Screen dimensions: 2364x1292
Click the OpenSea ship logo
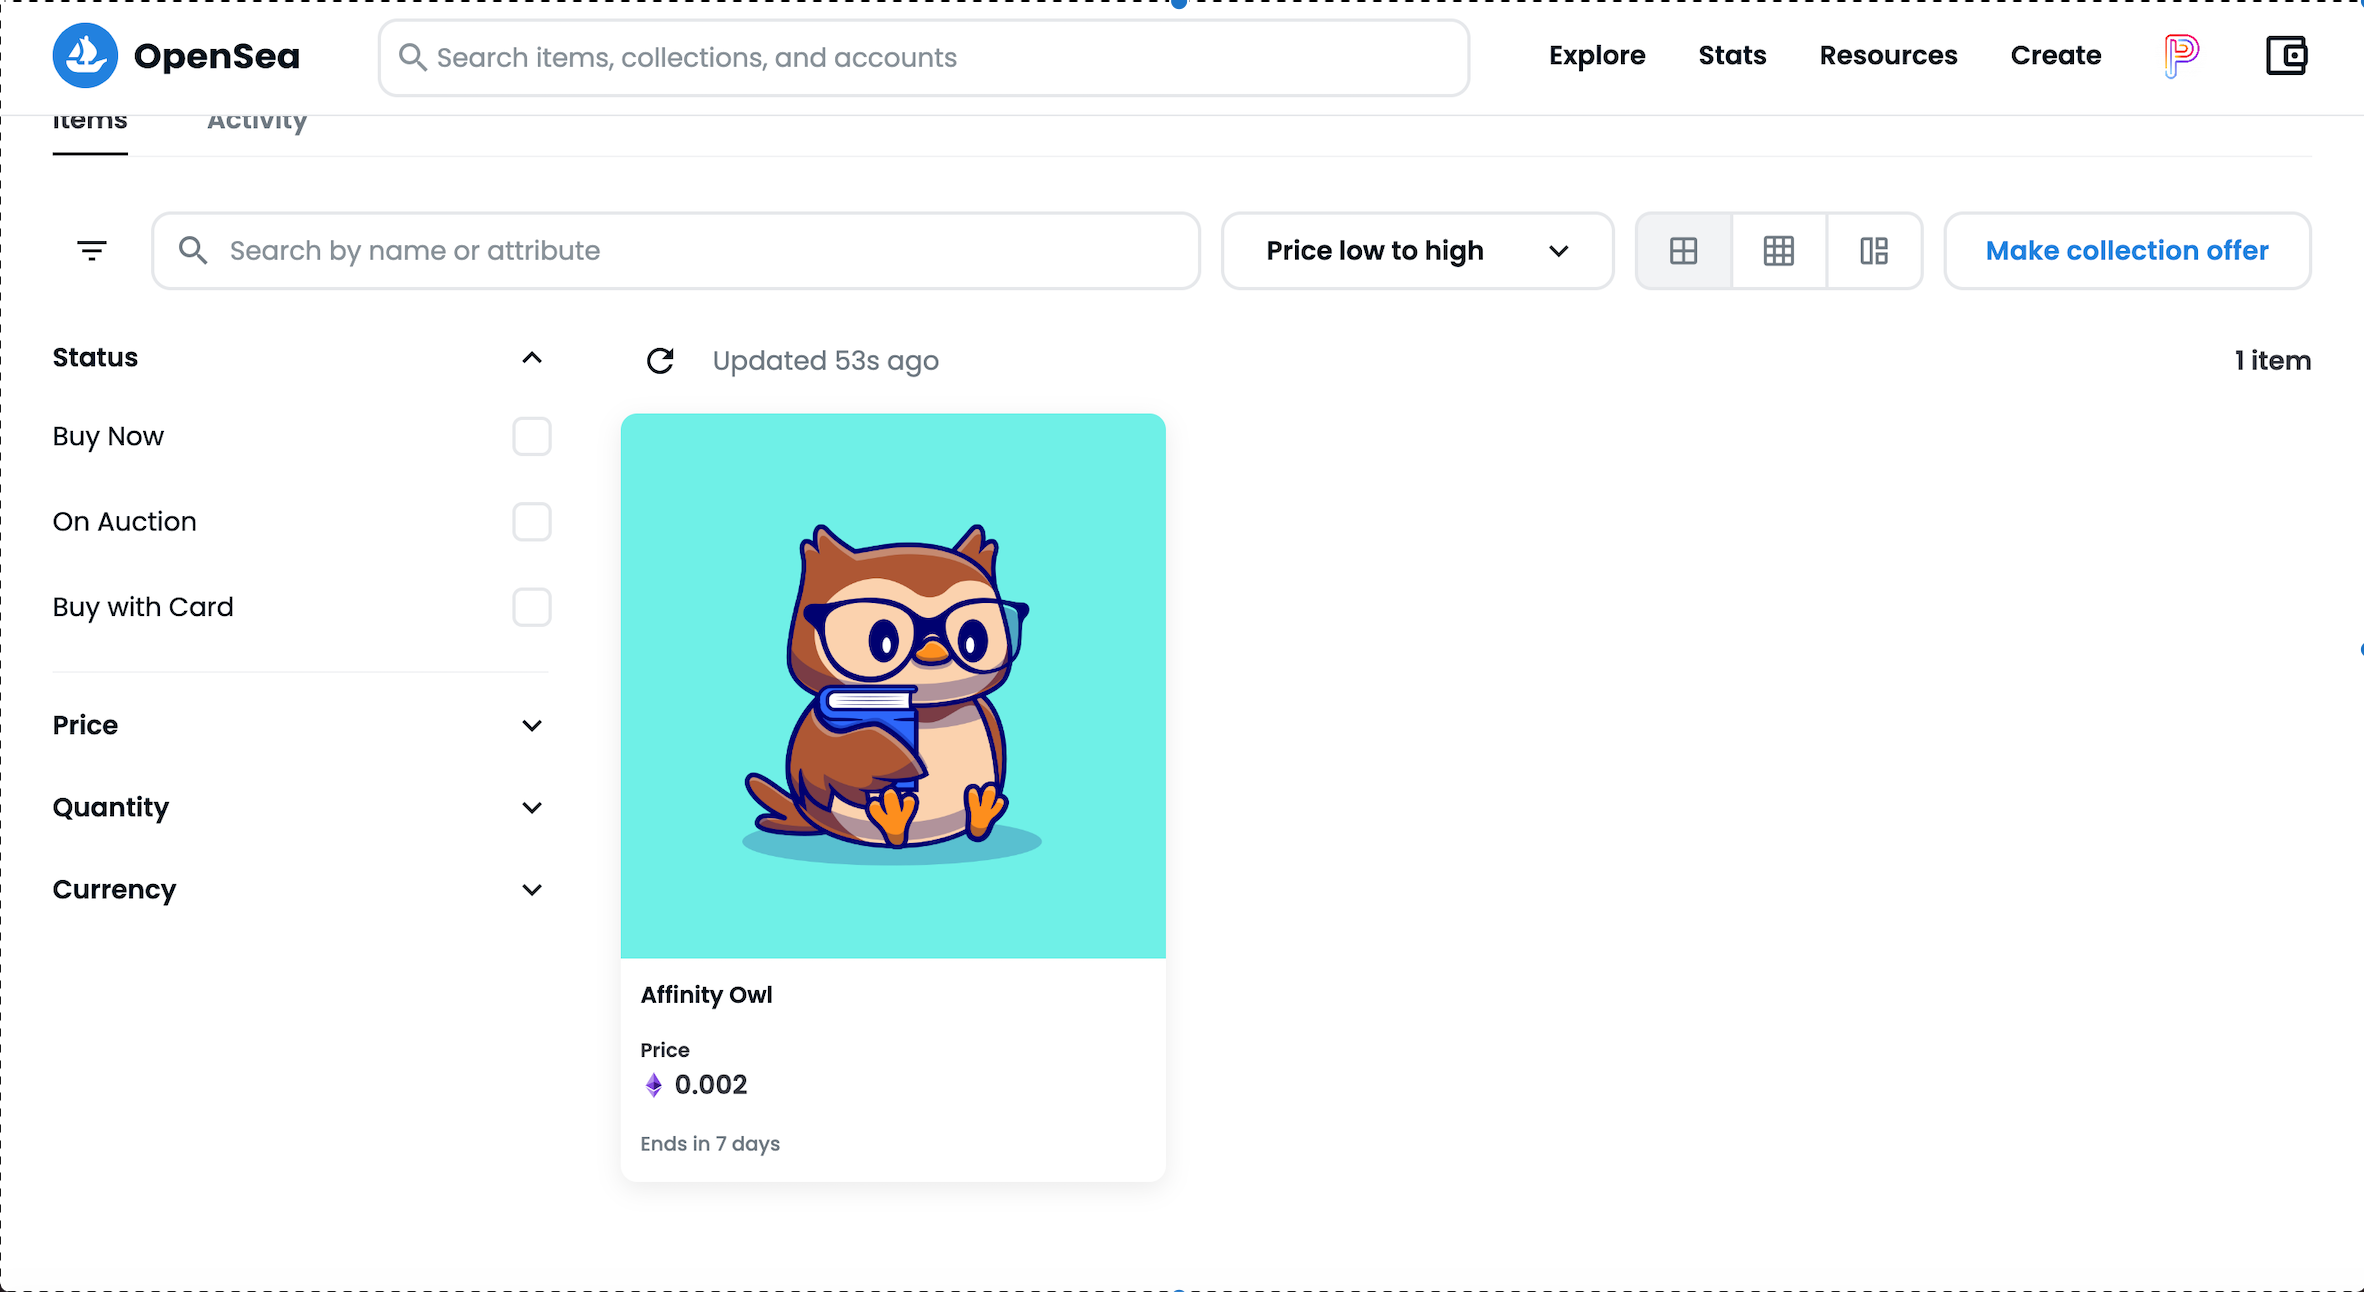[85, 56]
